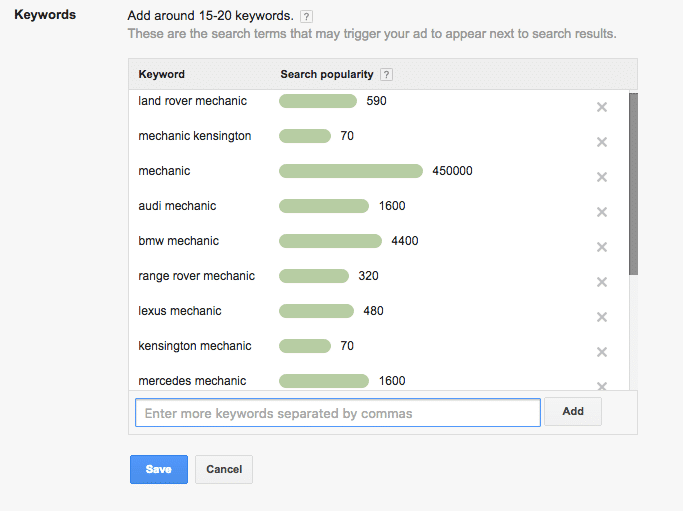Screen dimensions: 683x511
Task: Click the Add button
Action: [x=573, y=411]
